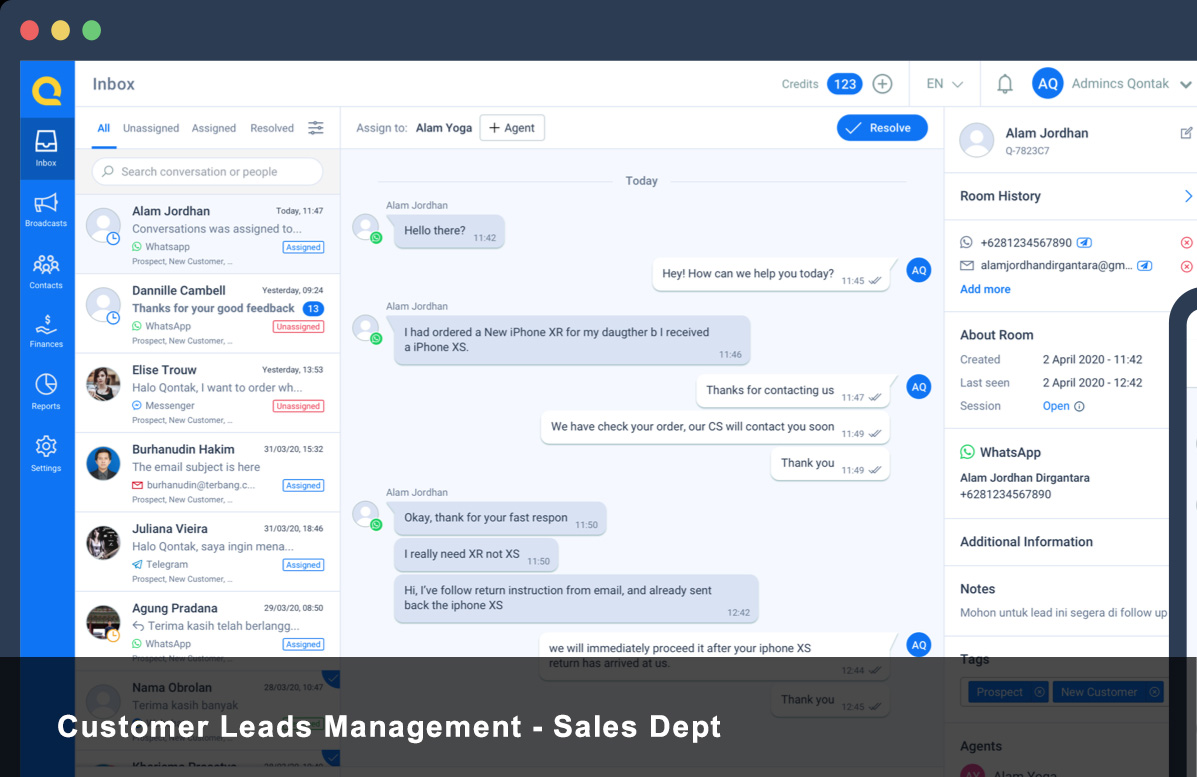Switch to the Unassigned tab
This screenshot has height=777, width=1197.
click(151, 128)
